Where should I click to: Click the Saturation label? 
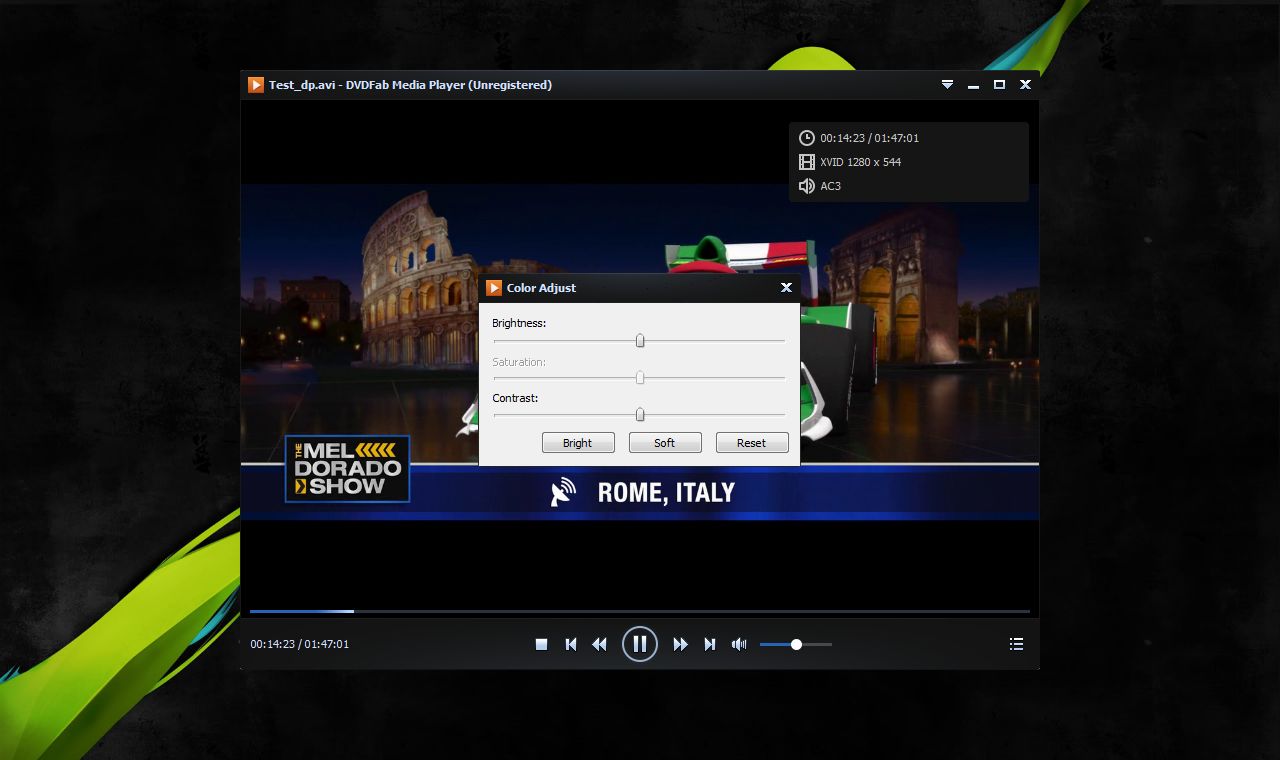519,362
